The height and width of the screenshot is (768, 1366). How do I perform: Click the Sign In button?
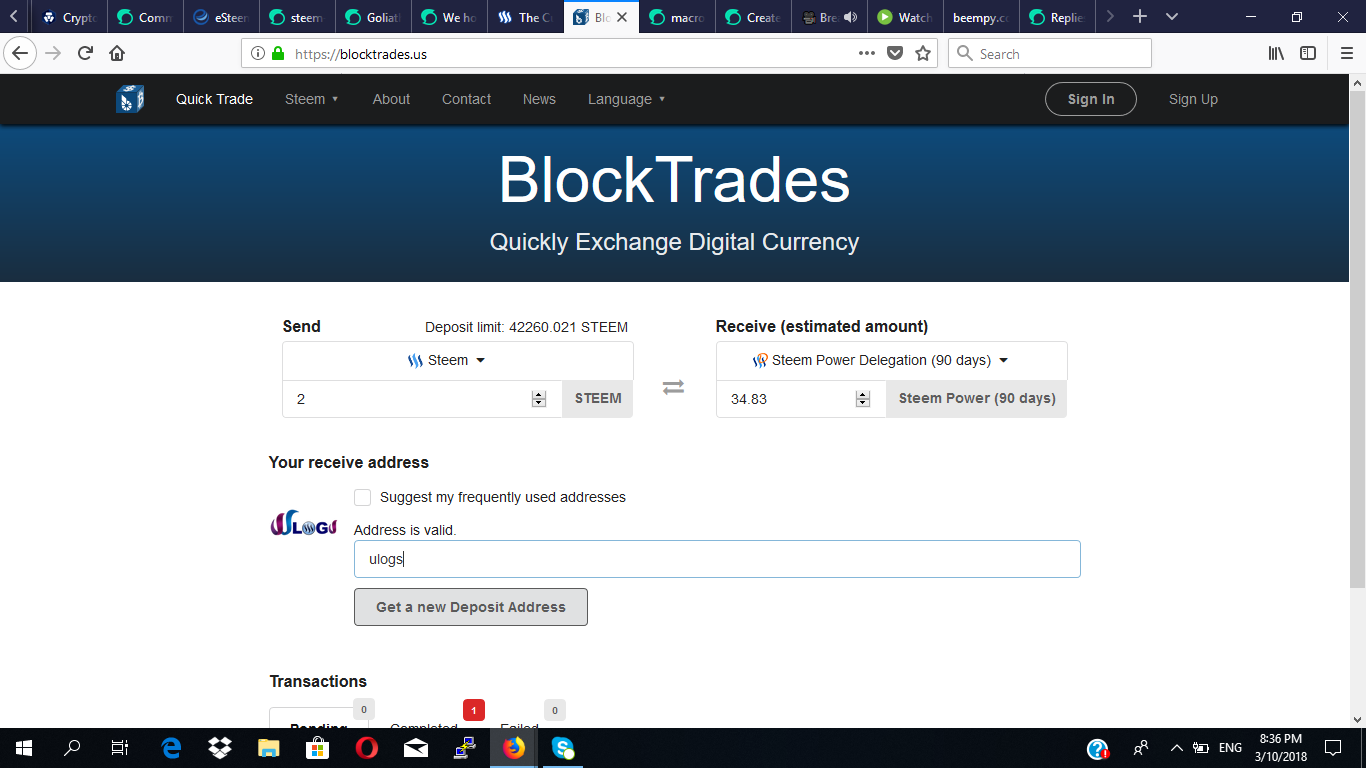coord(1091,99)
